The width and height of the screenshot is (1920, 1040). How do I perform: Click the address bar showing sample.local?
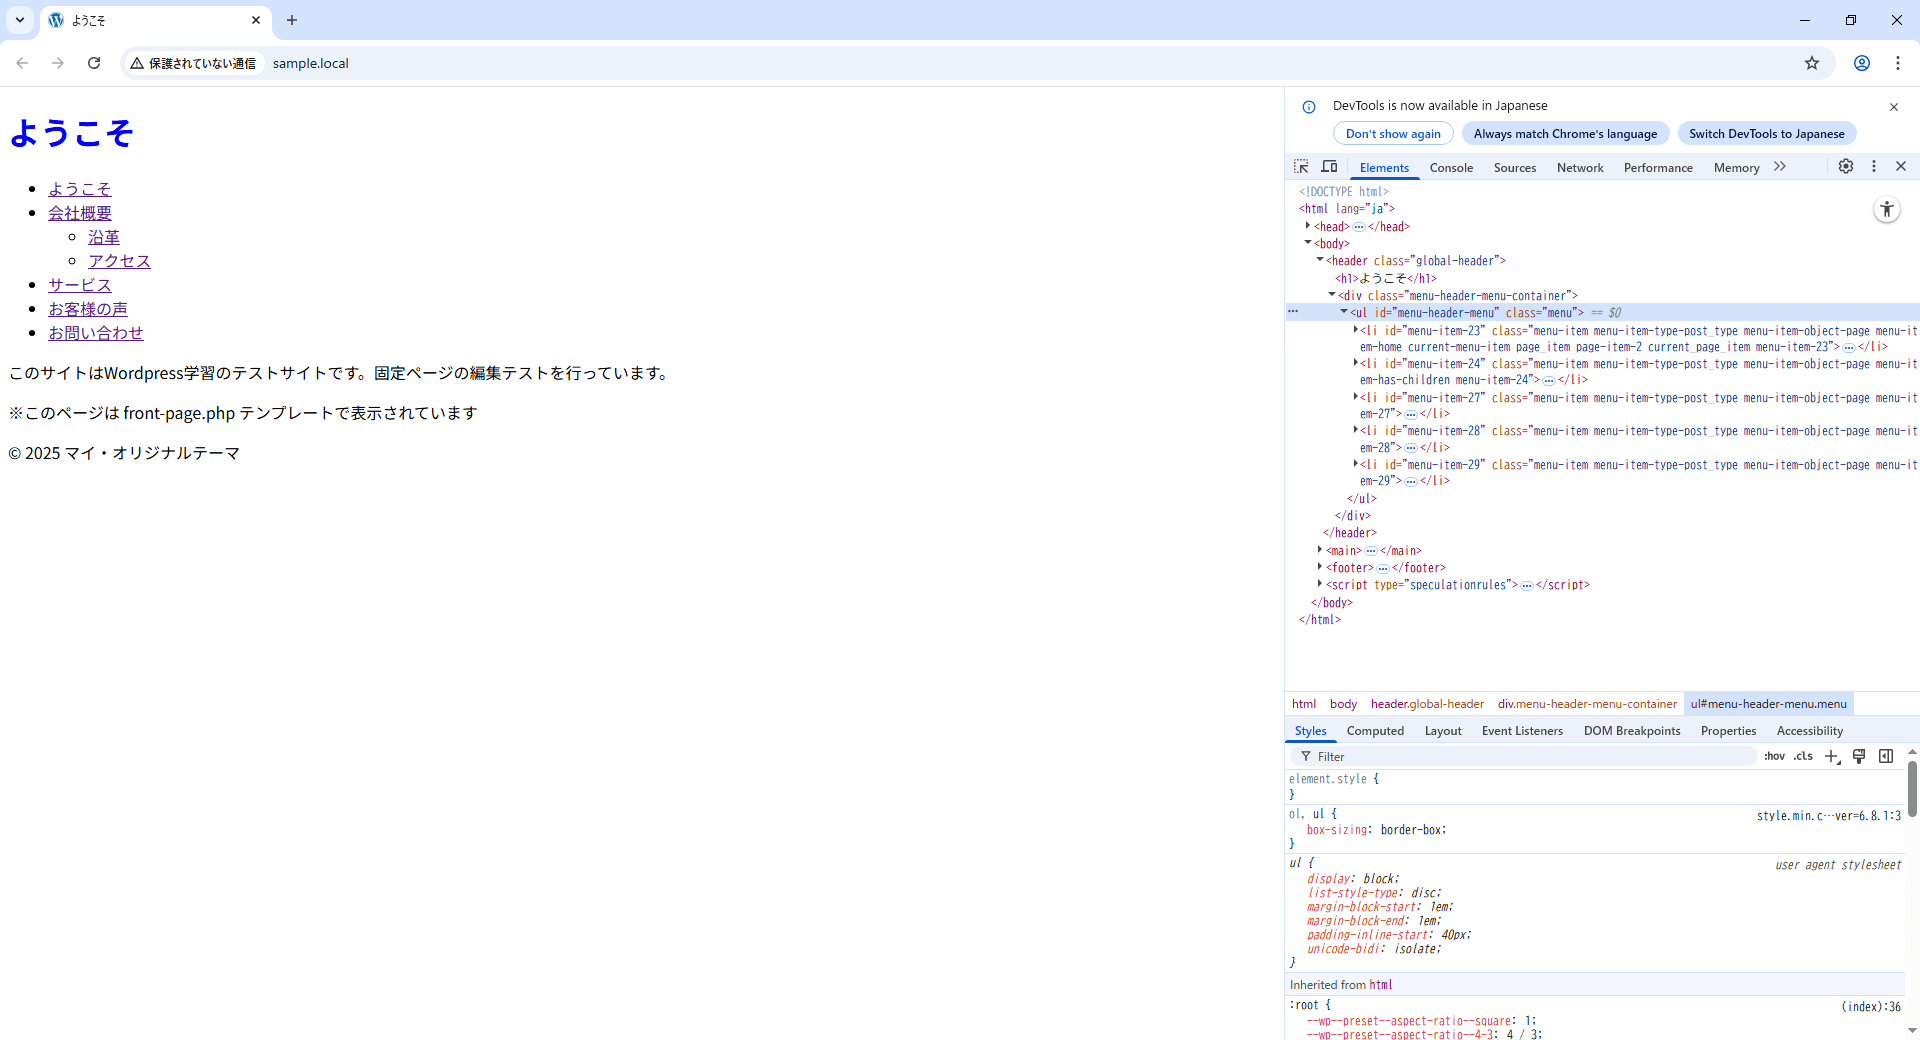coord(311,63)
